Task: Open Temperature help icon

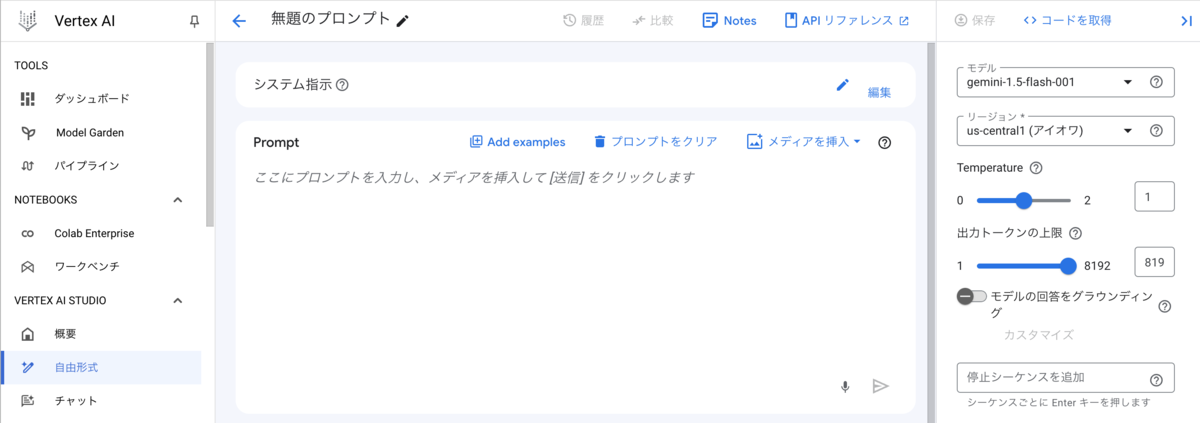Action: coord(1035,168)
